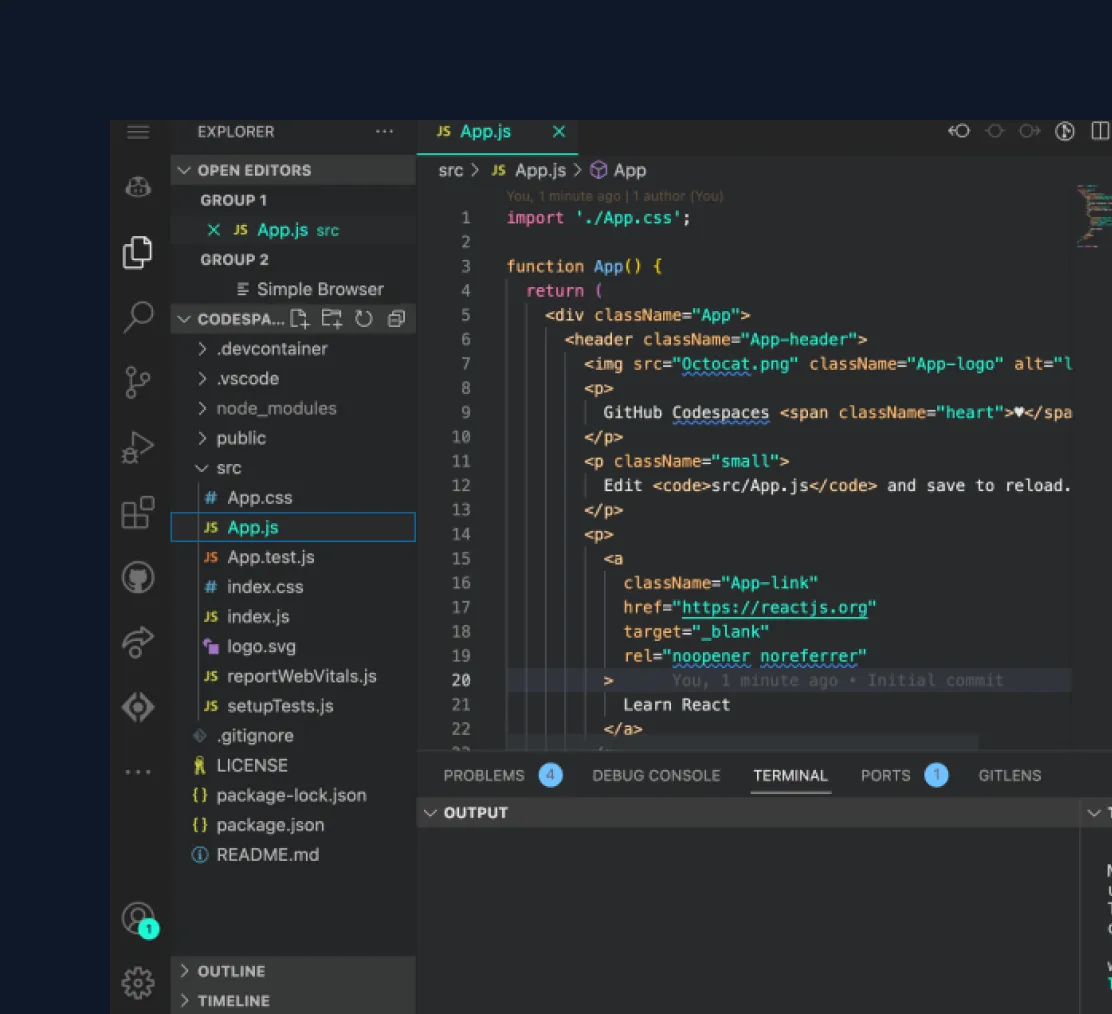1112x1014 pixels.
Task: Open the Search view in activity bar
Action: (138, 317)
